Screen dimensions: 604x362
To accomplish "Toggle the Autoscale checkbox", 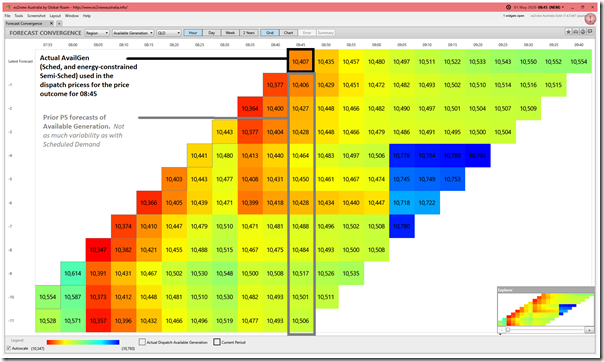I will [x=9, y=348].
